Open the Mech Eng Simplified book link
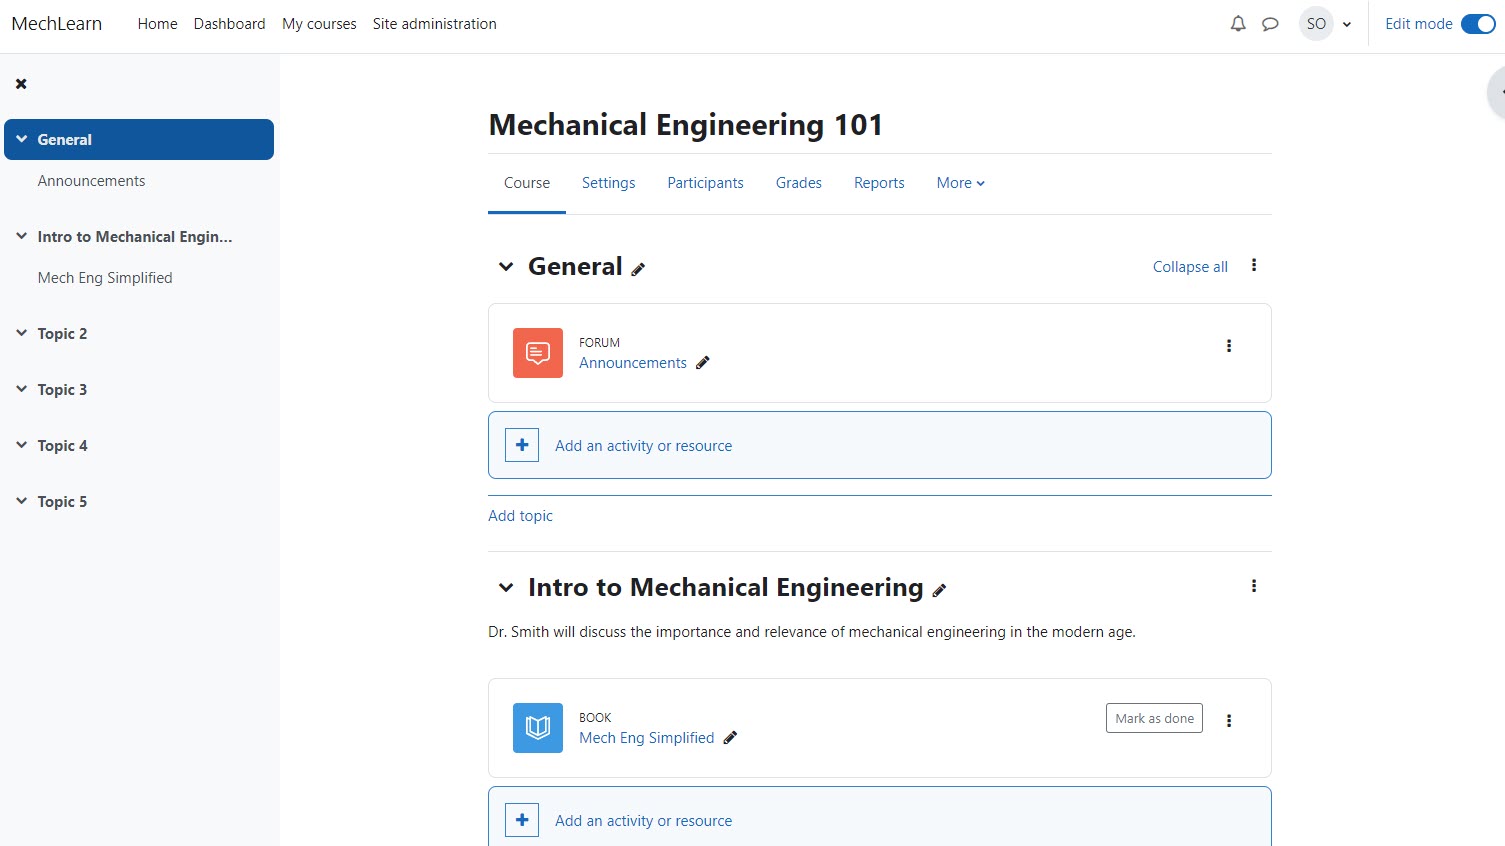 pos(647,738)
